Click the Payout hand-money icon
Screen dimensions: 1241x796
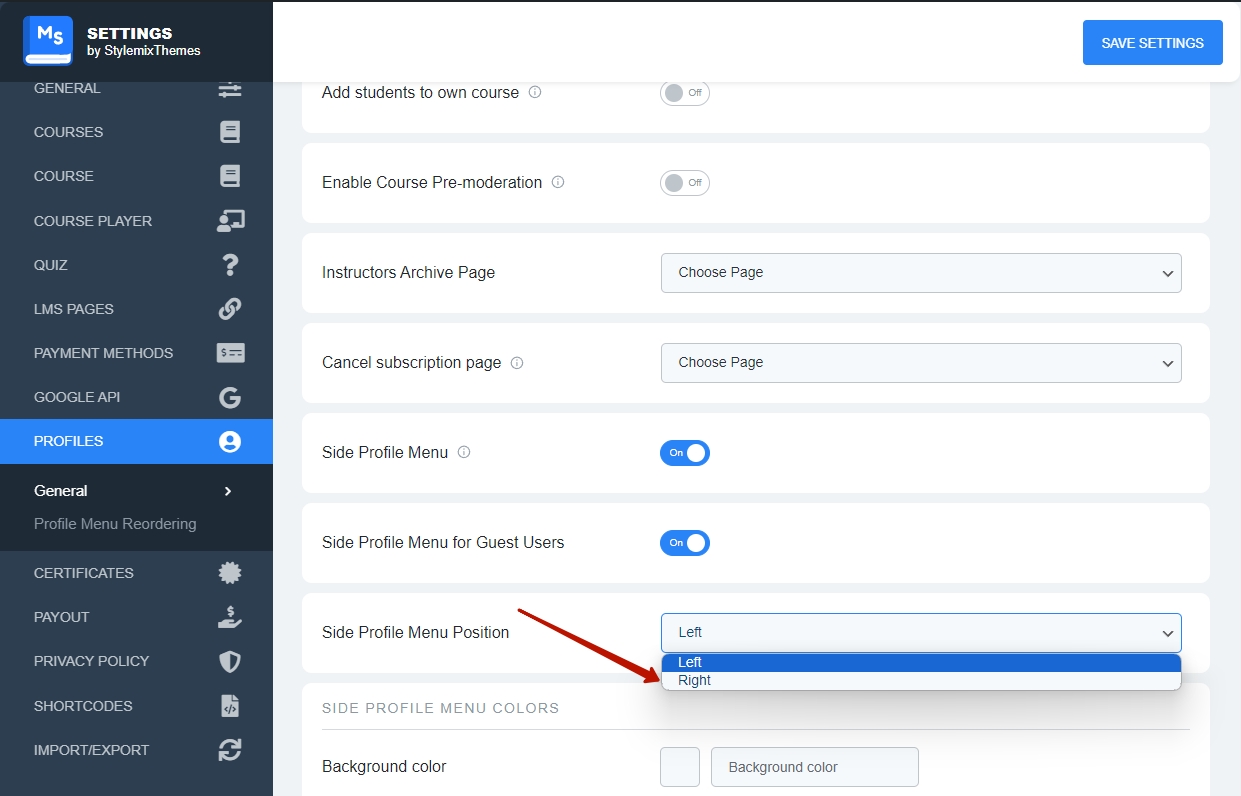point(230,617)
